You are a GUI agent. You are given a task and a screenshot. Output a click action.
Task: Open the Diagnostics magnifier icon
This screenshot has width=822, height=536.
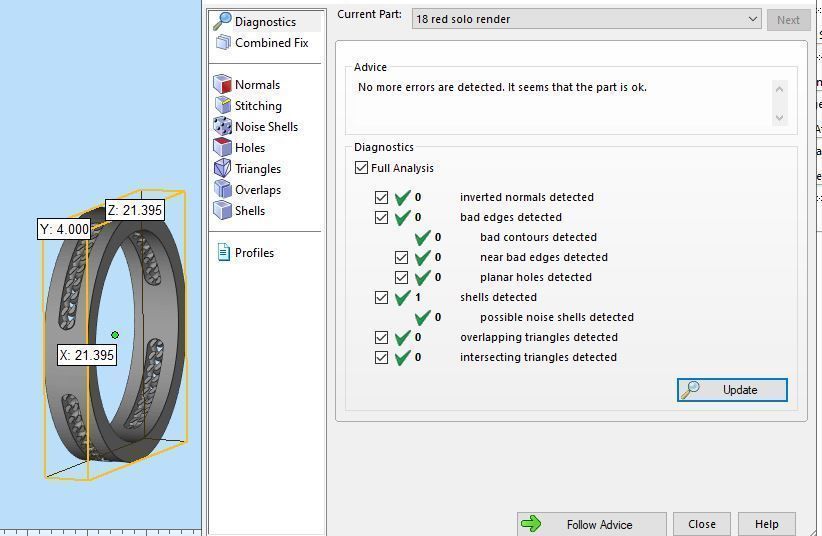pos(222,21)
